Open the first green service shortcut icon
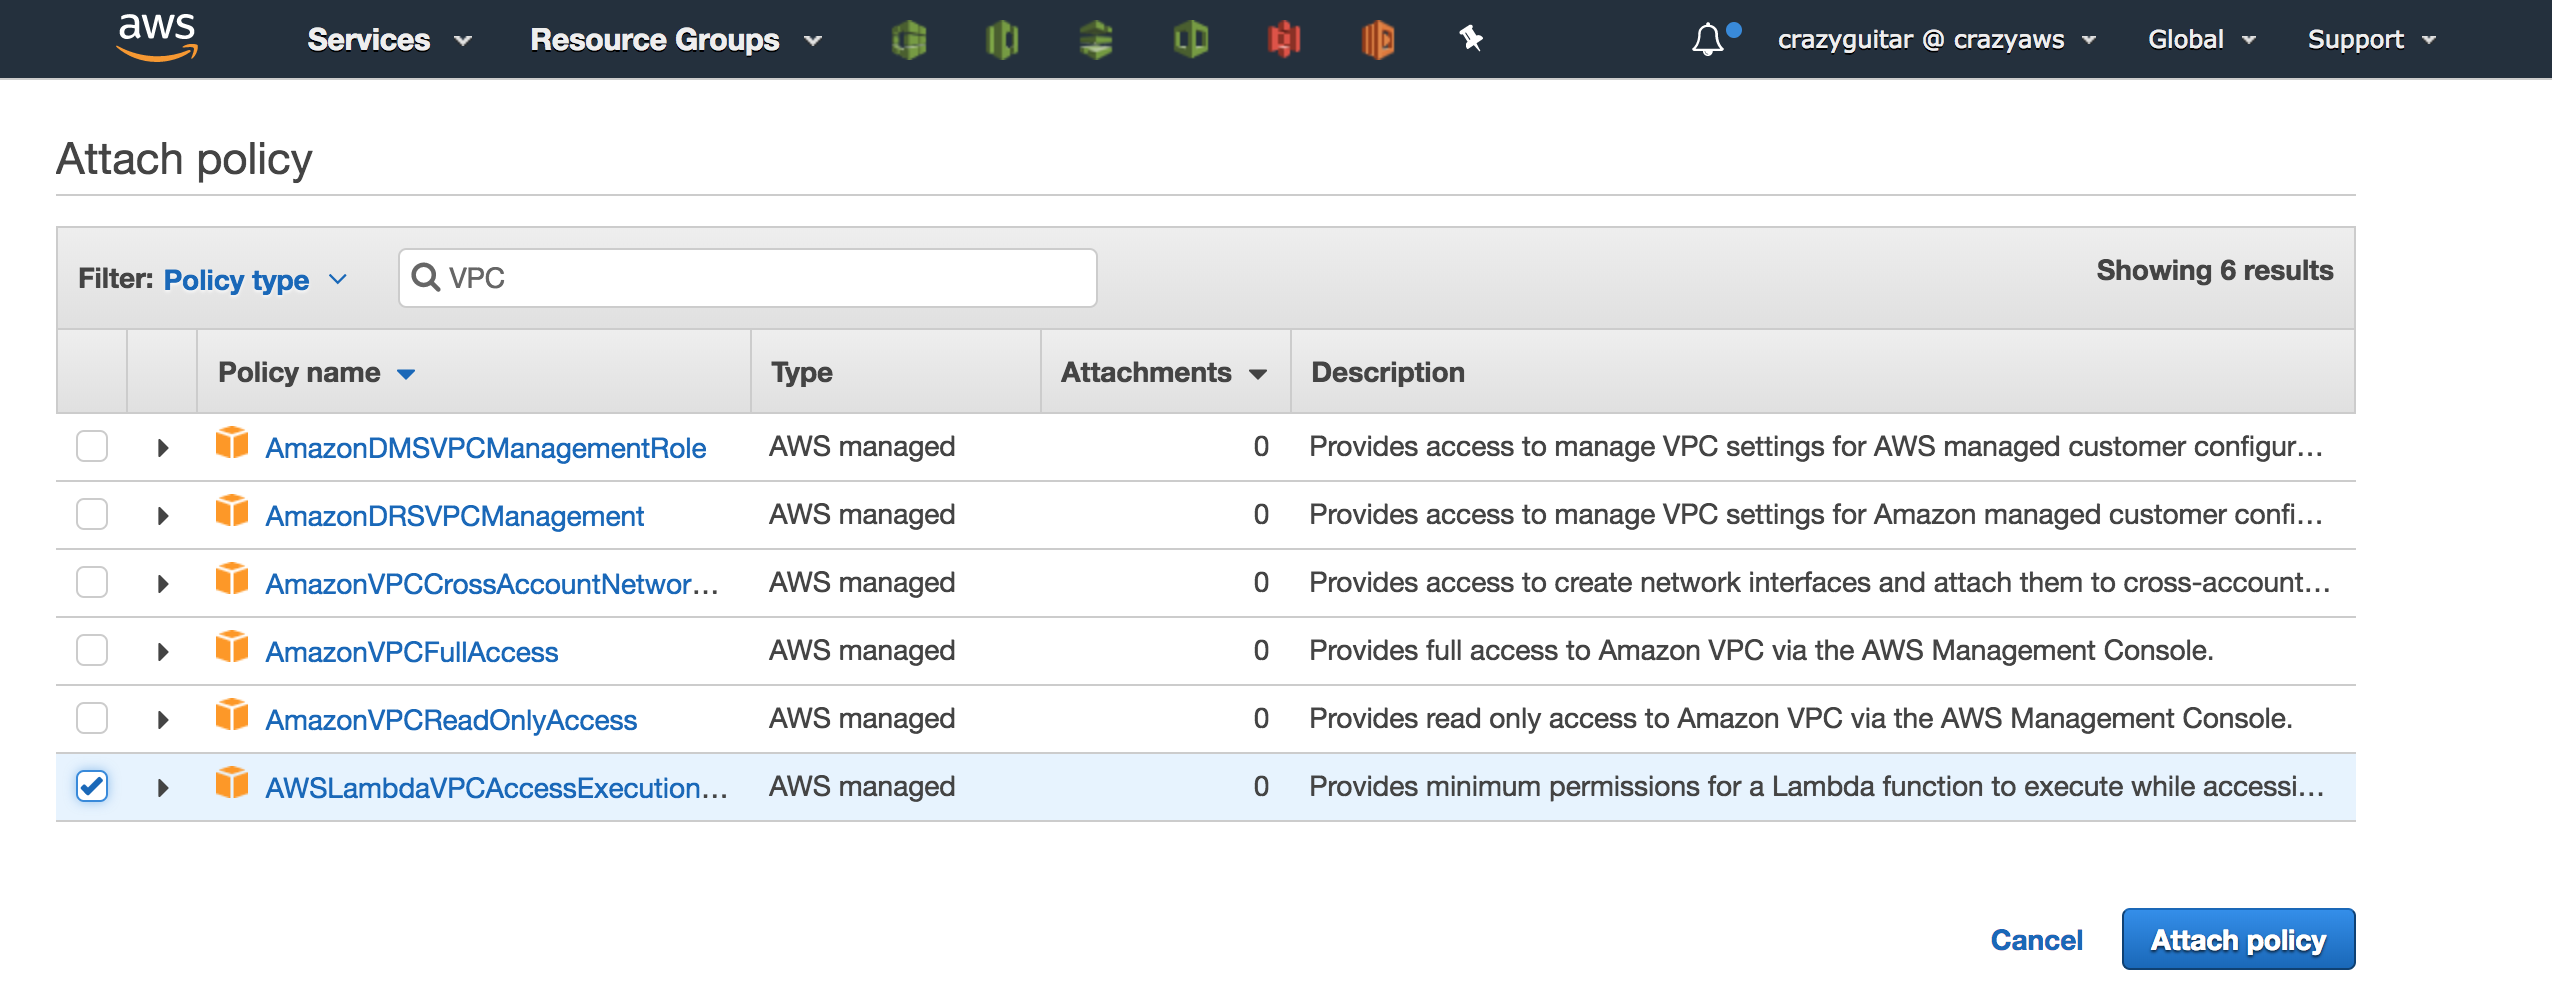Screen dimensions: 2552x984 click(x=911, y=39)
